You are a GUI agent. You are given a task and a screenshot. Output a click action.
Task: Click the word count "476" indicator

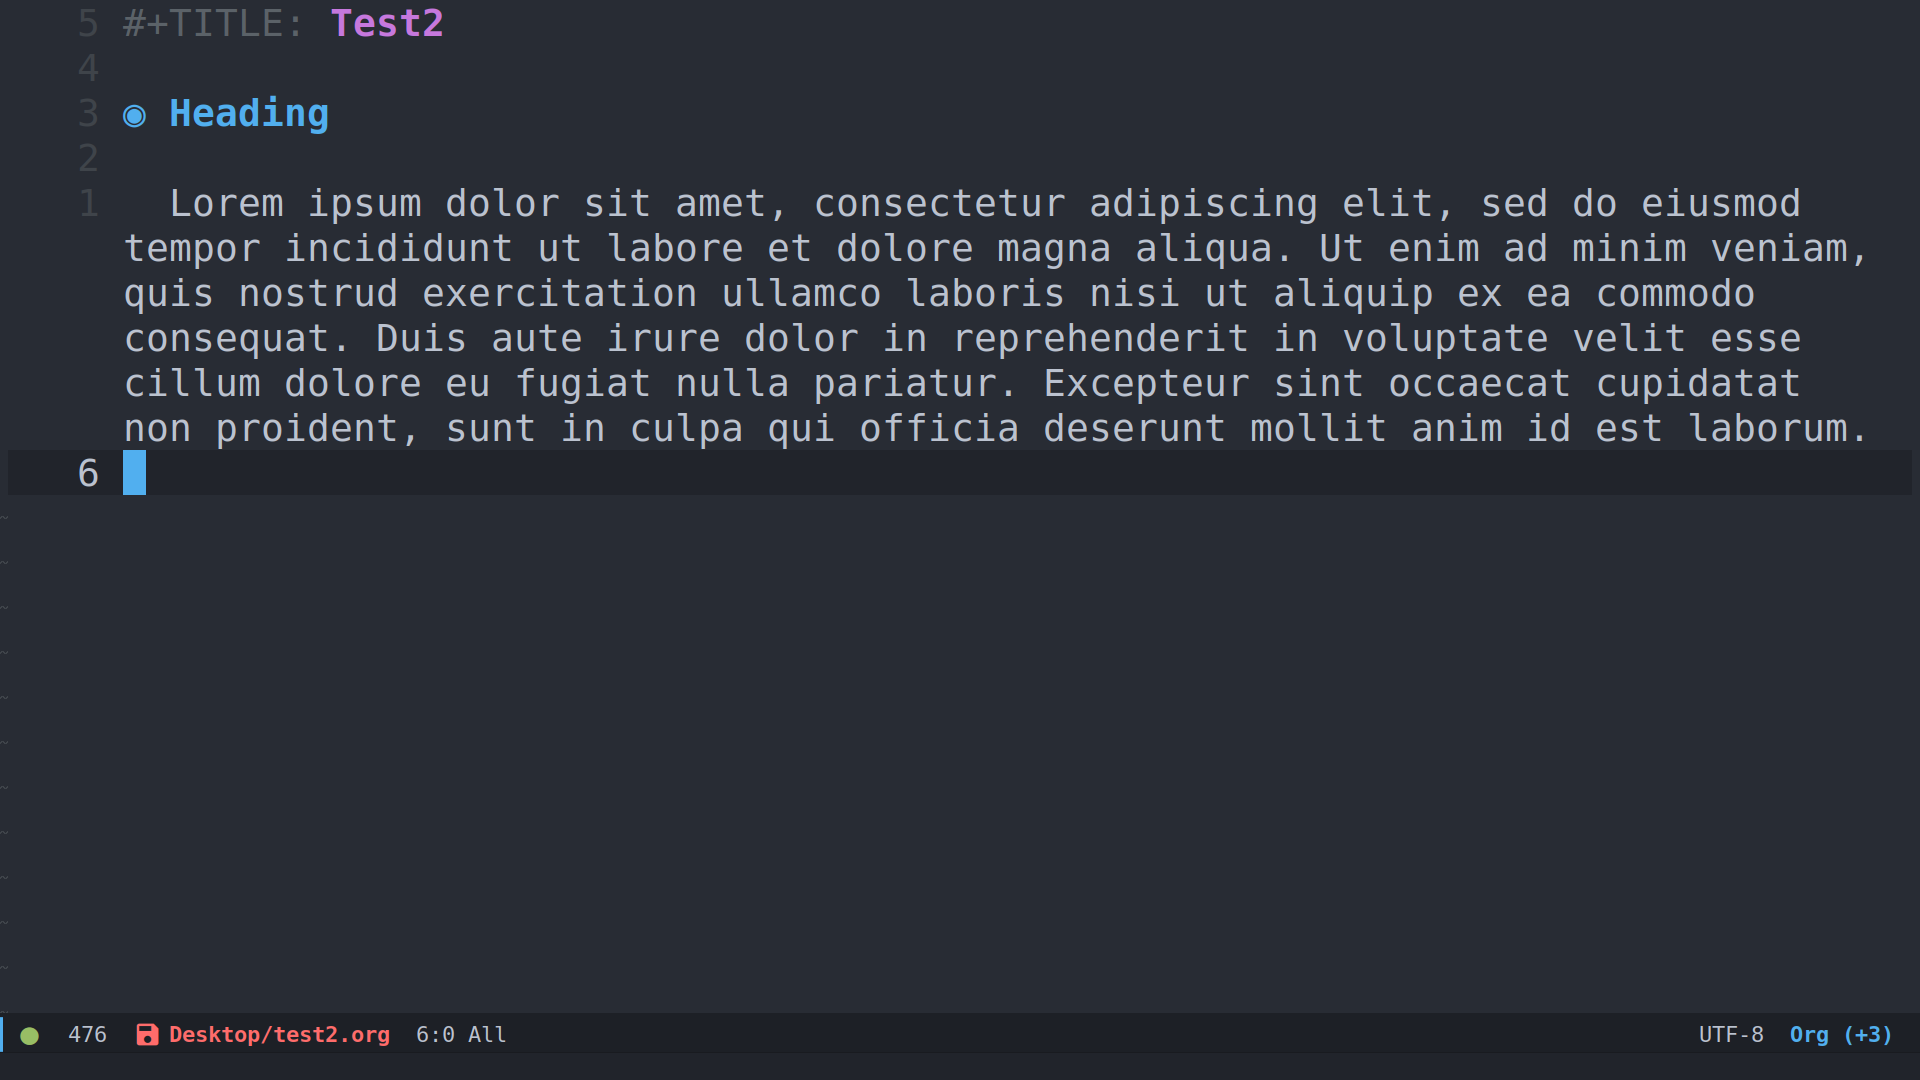click(87, 1035)
